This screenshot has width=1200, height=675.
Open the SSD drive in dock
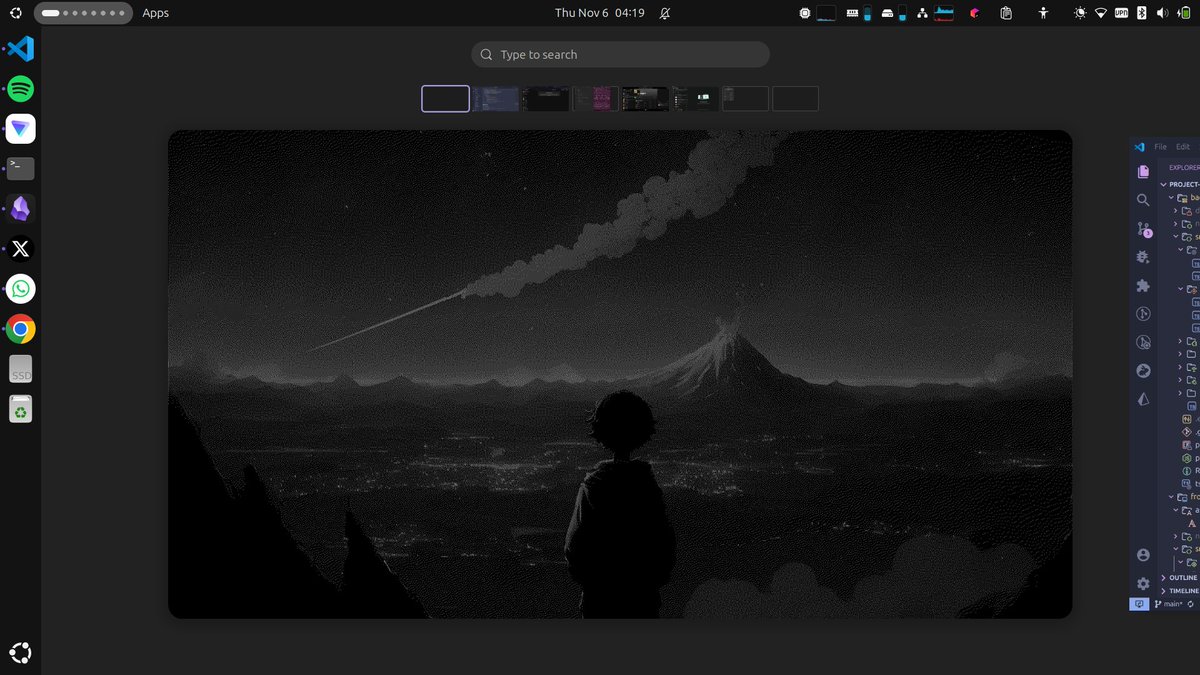tap(20, 368)
